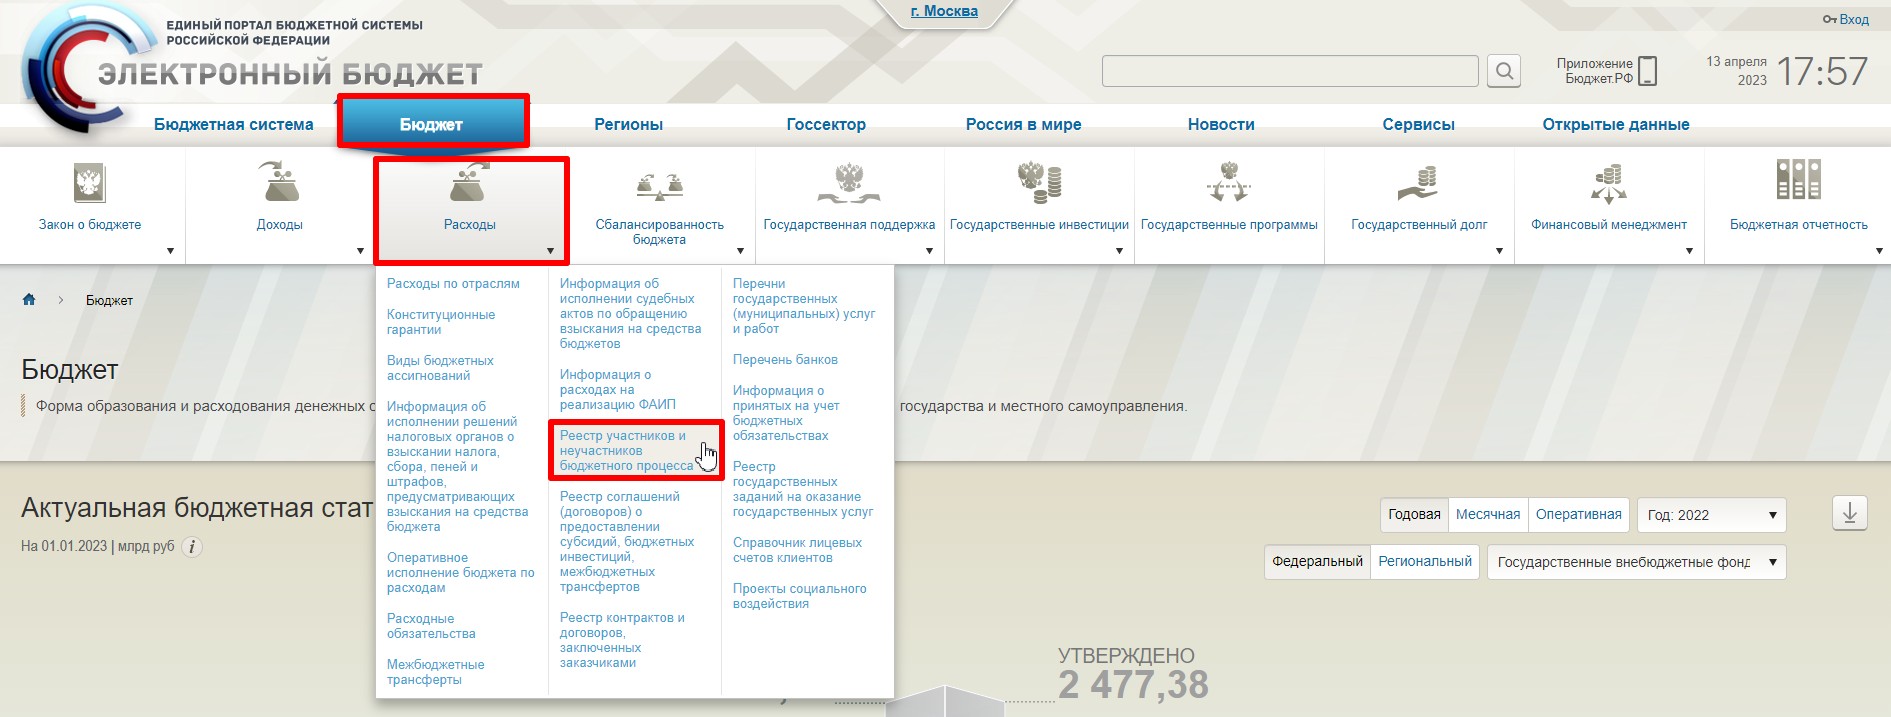Collapse the Расходы dropdown arrow
1891x717 pixels.
pyautogui.click(x=550, y=251)
